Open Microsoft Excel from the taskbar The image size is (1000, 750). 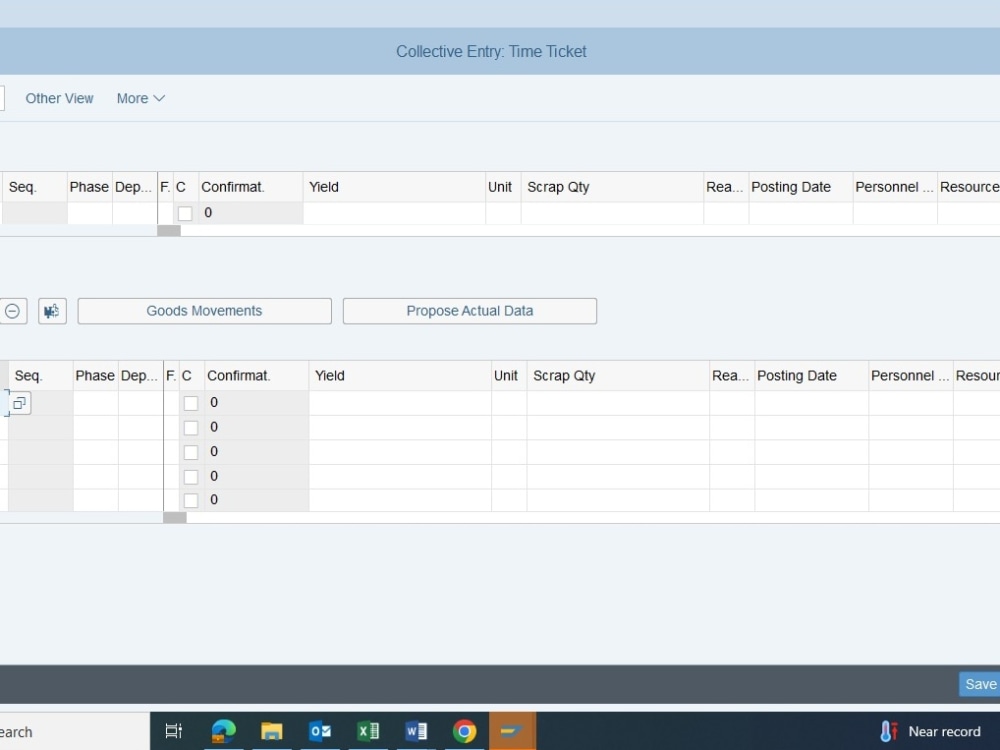coord(368,731)
